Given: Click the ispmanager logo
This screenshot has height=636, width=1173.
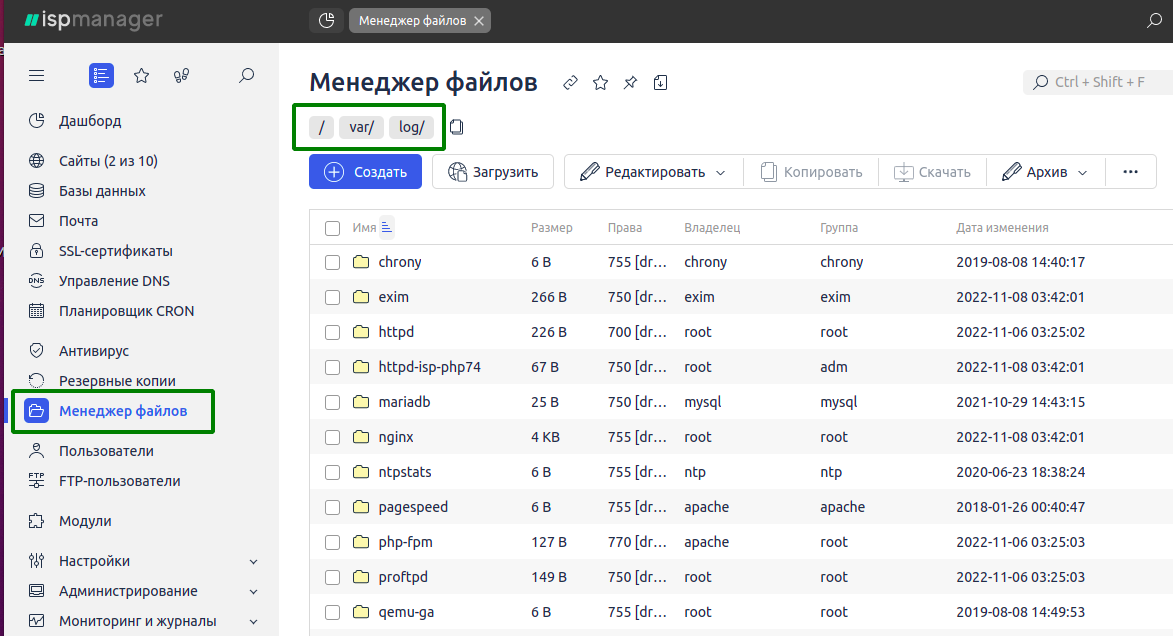Looking at the screenshot, I should (x=94, y=20).
